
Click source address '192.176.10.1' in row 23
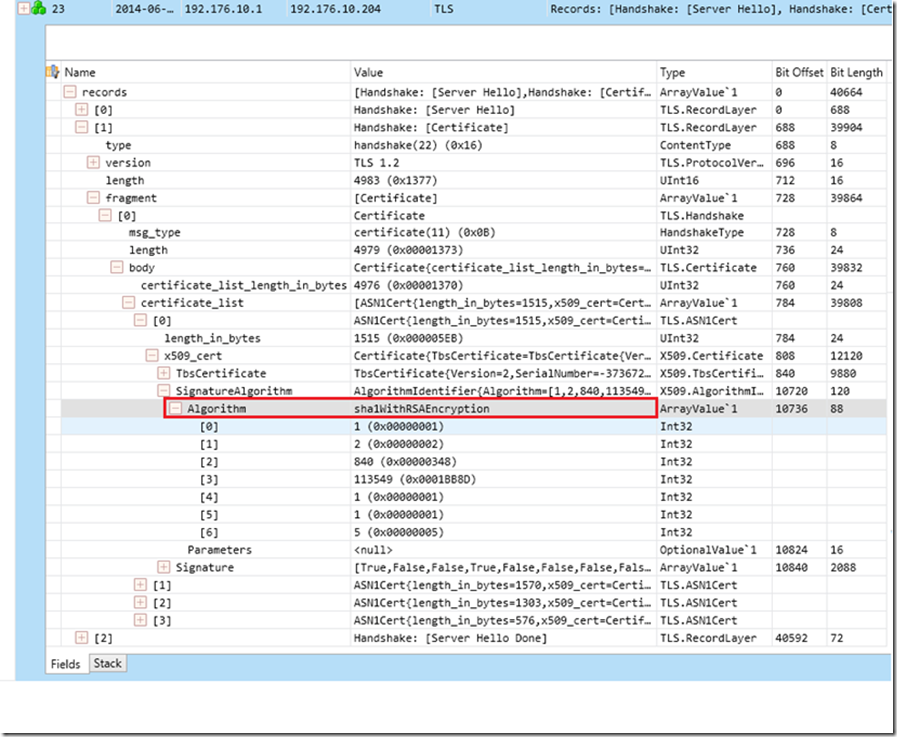pyautogui.click(x=223, y=9)
